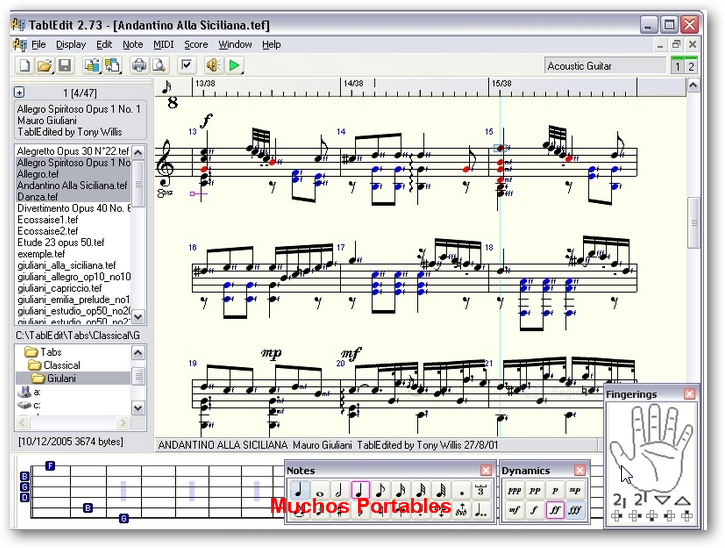The width and height of the screenshot is (725, 548).
Task: Click the 8va octave button in Notes palette
Action: [461, 510]
